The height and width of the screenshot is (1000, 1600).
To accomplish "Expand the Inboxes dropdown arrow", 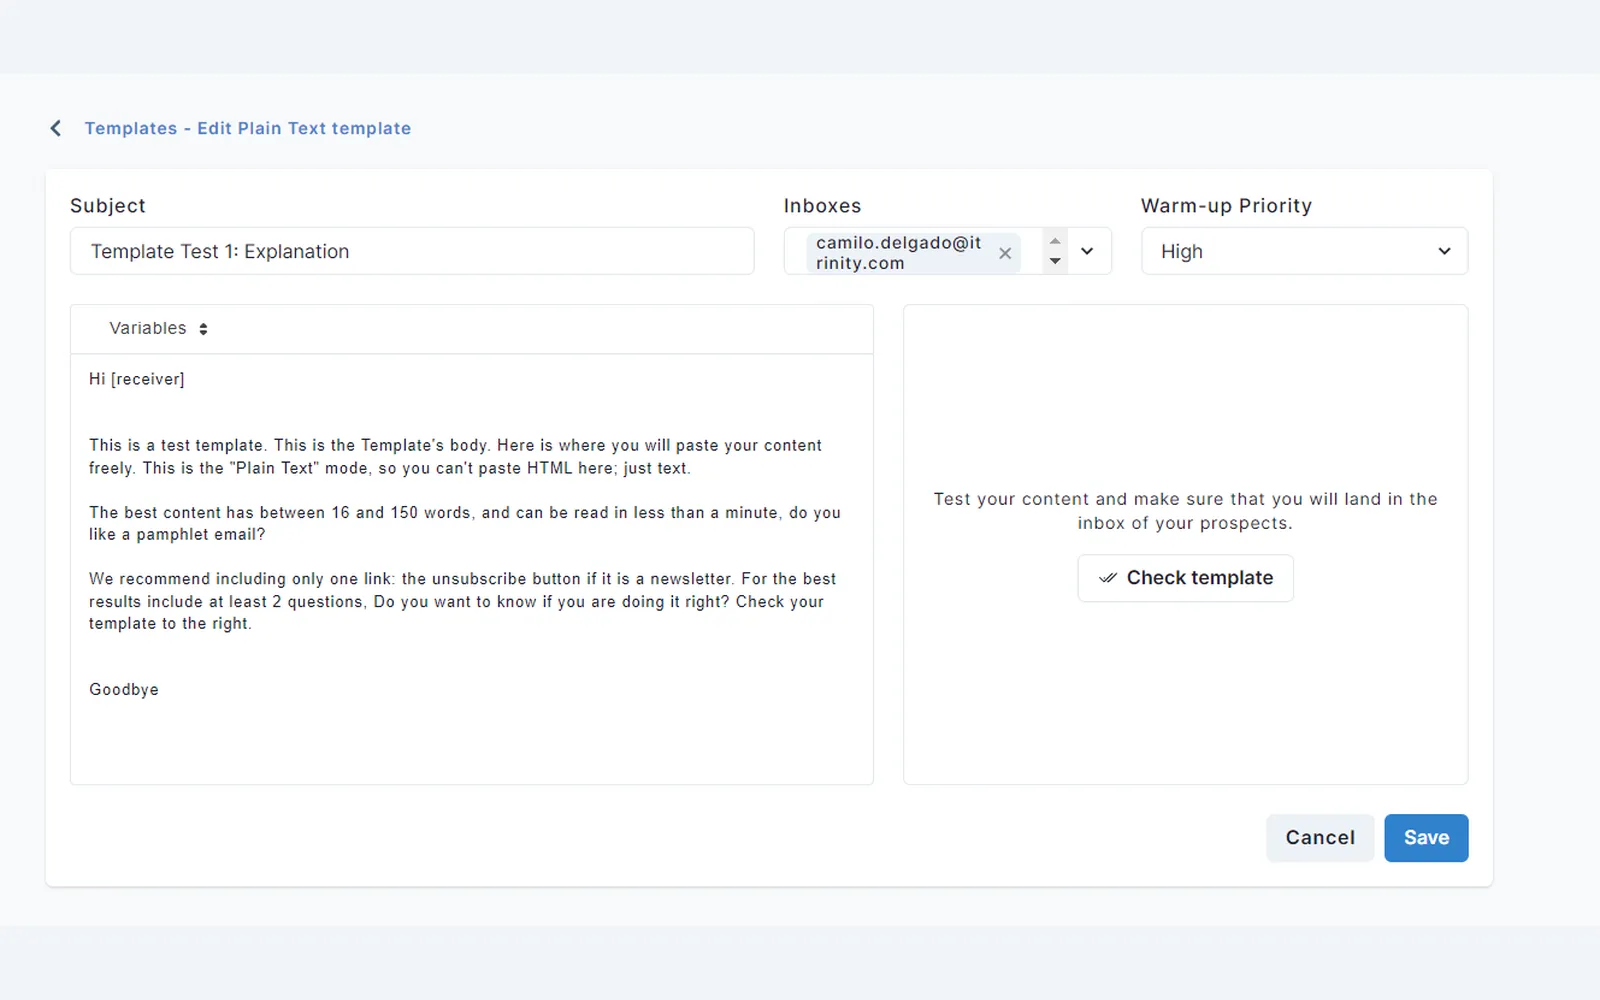I will click(1087, 251).
